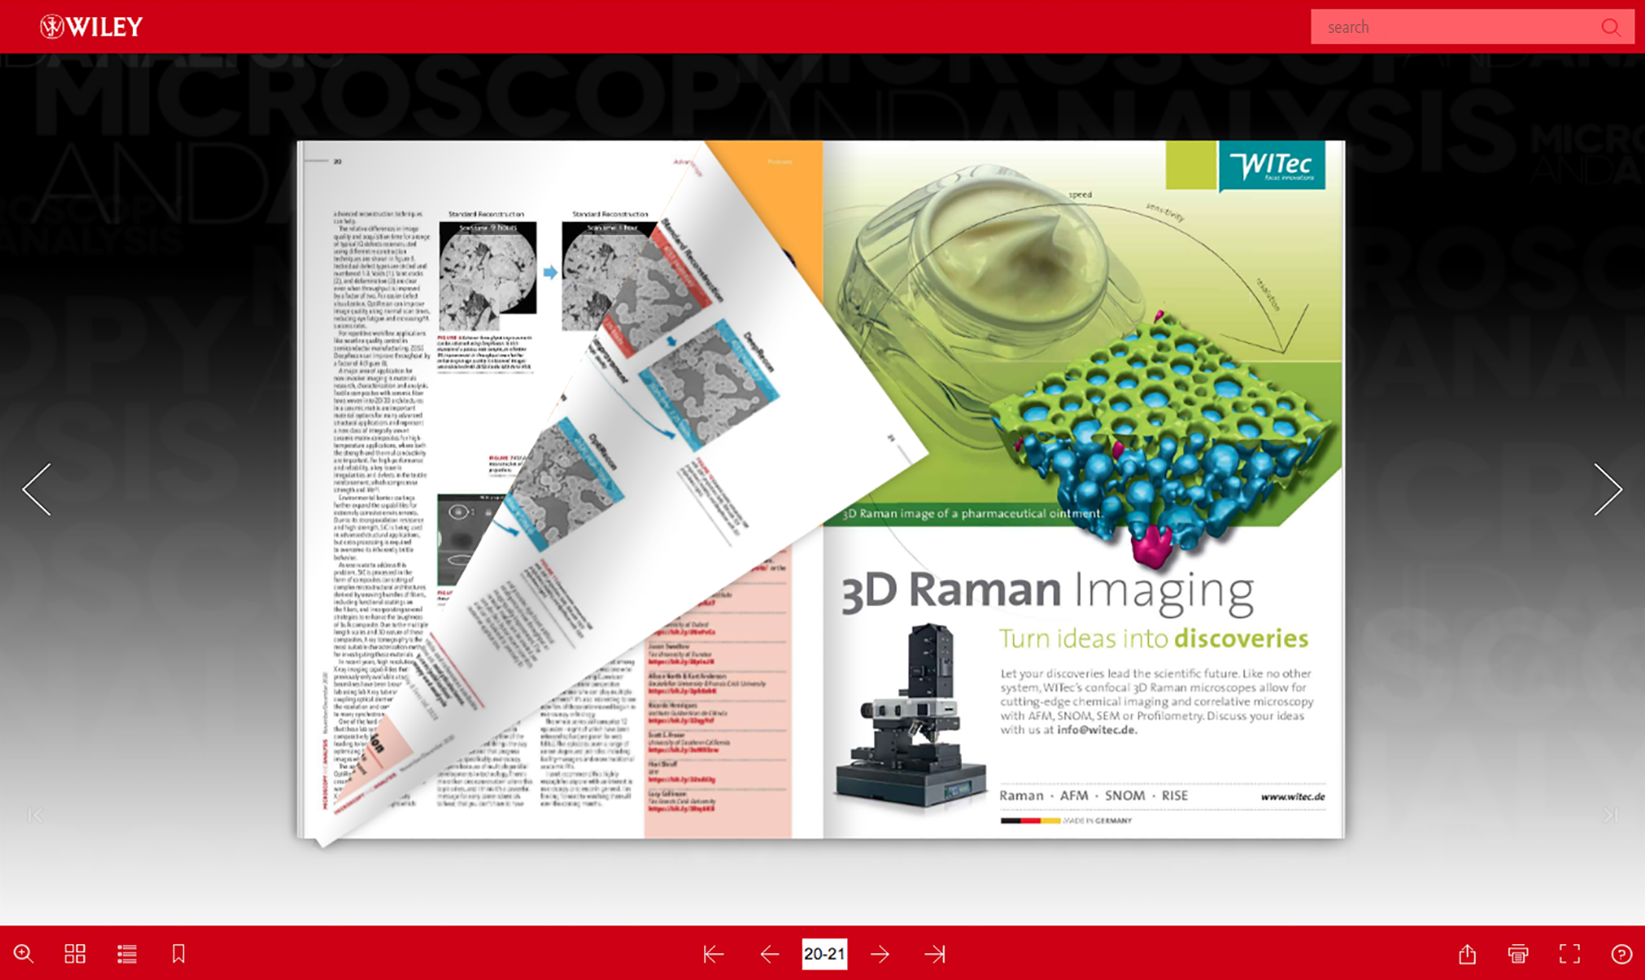
Task: Open the table of contents list
Action: [x=127, y=954]
